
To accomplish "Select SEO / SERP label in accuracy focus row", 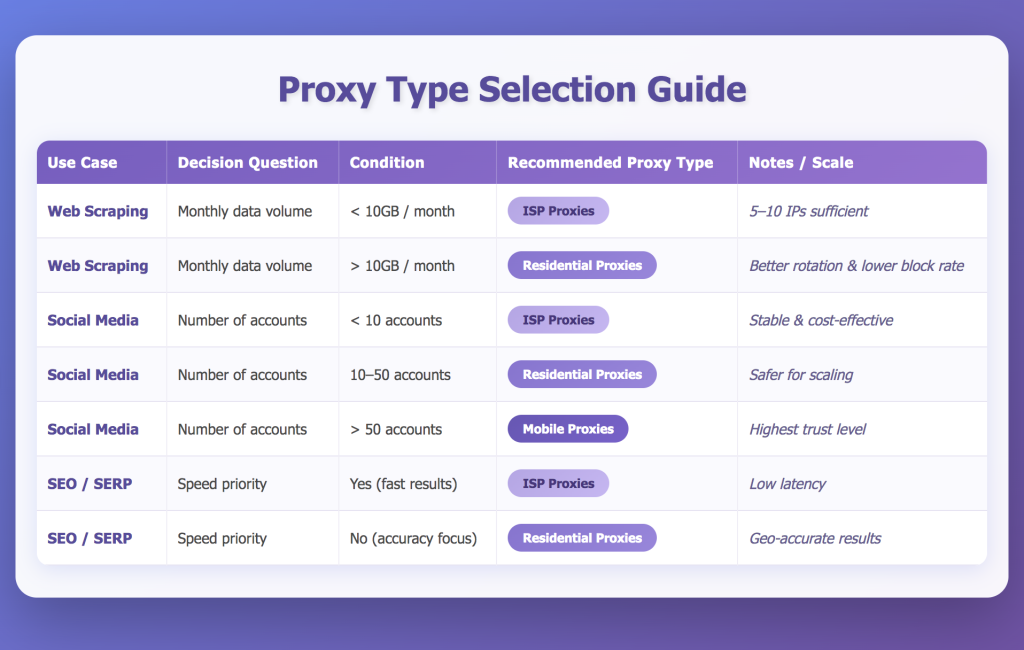I will pos(89,538).
